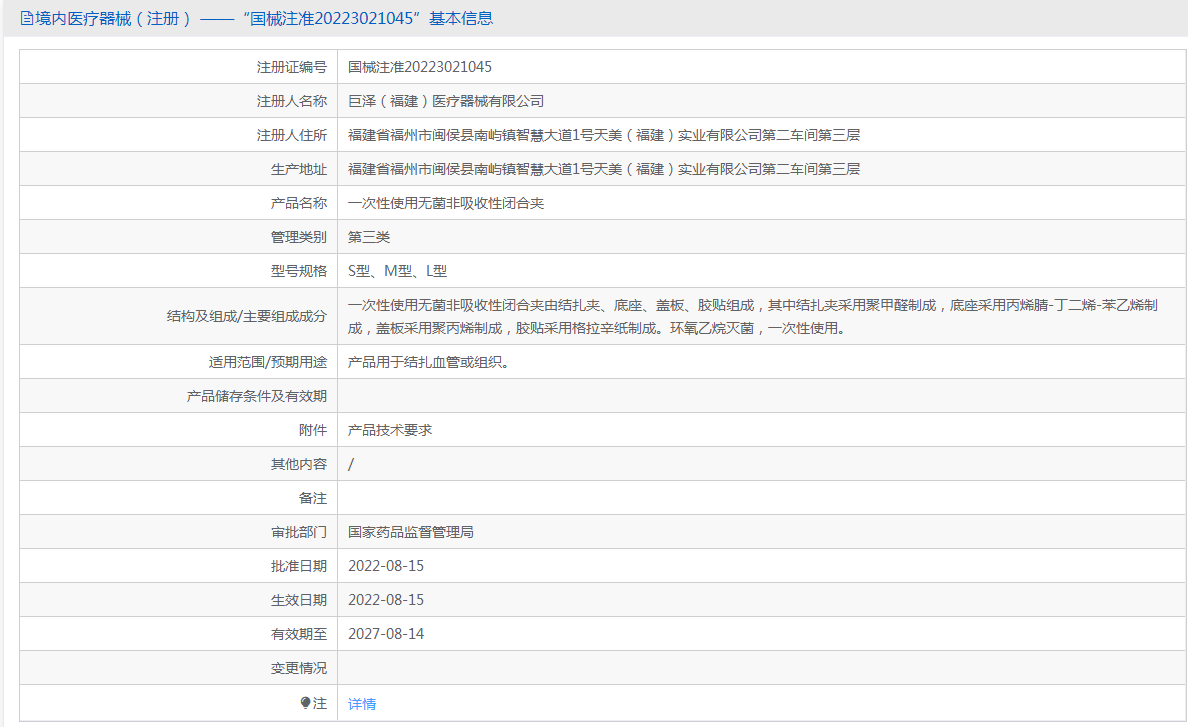Viewport: 1188px width, 727px height.
Task: Click registrant name 巨泽(福建)医疗器械有限公司
Action: [x=446, y=101]
